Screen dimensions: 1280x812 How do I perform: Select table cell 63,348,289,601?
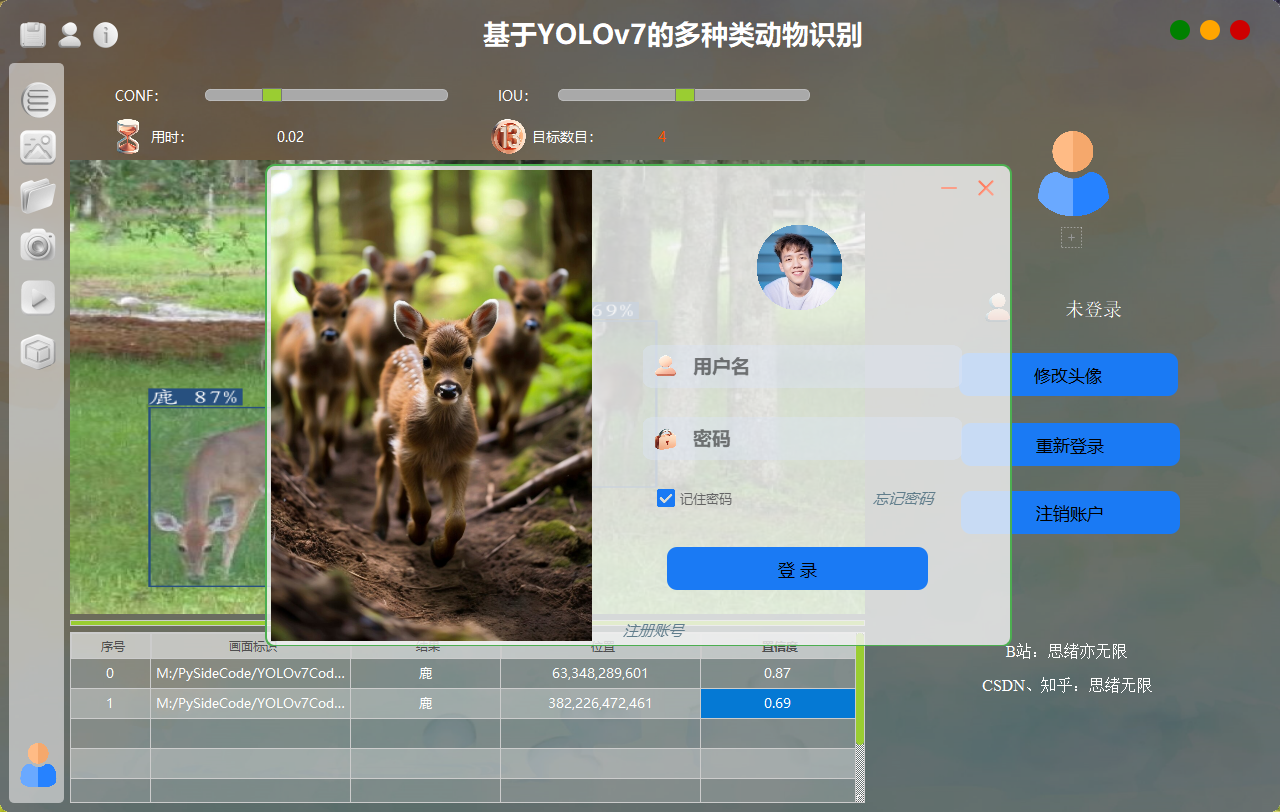(x=600, y=673)
